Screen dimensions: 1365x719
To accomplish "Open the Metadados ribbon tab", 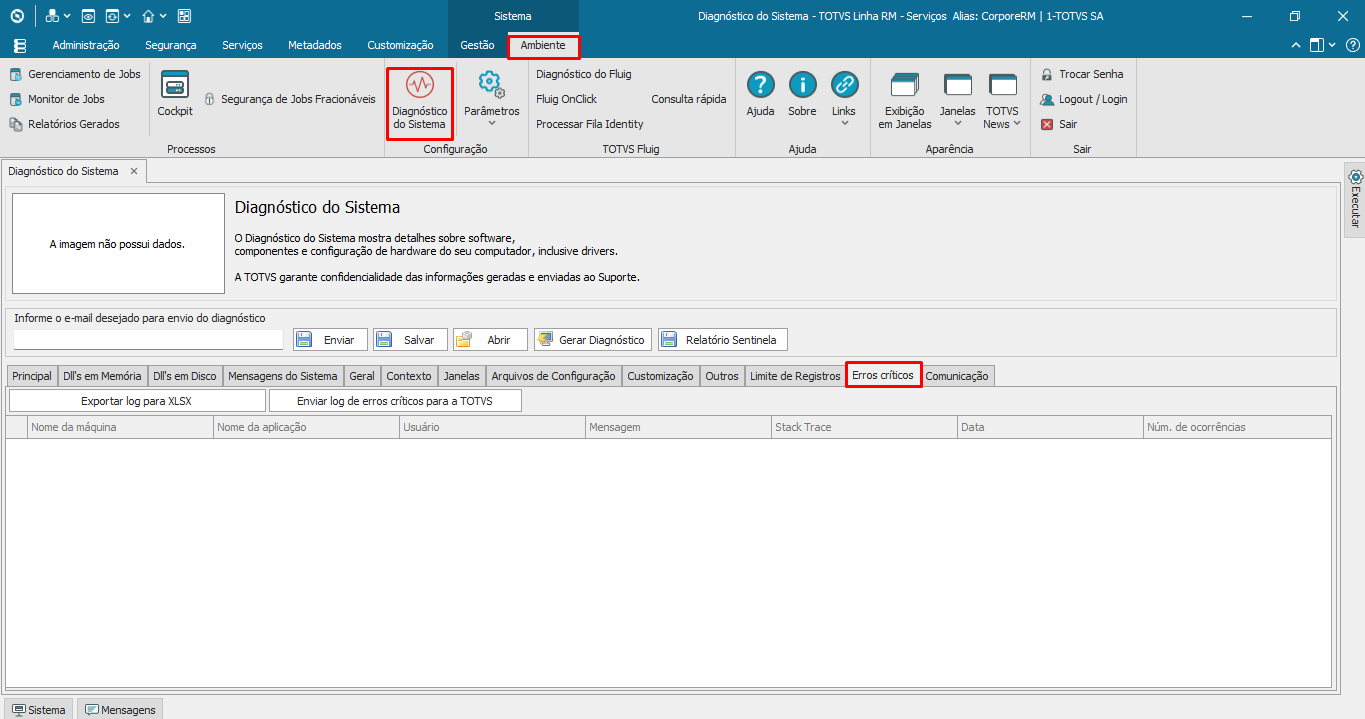I will click(315, 45).
